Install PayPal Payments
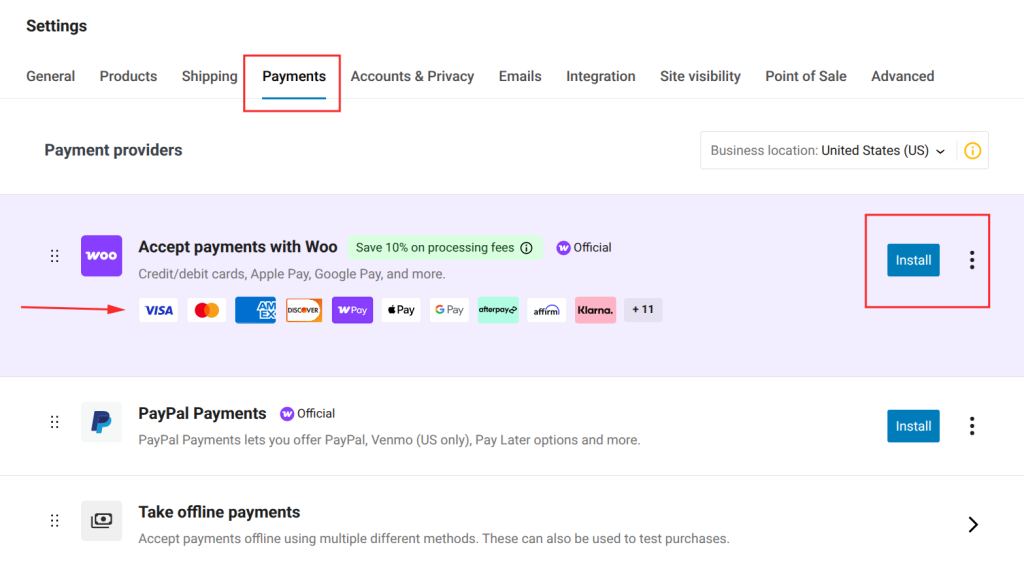This screenshot has width=1024, height=562. tap(913, 426)
